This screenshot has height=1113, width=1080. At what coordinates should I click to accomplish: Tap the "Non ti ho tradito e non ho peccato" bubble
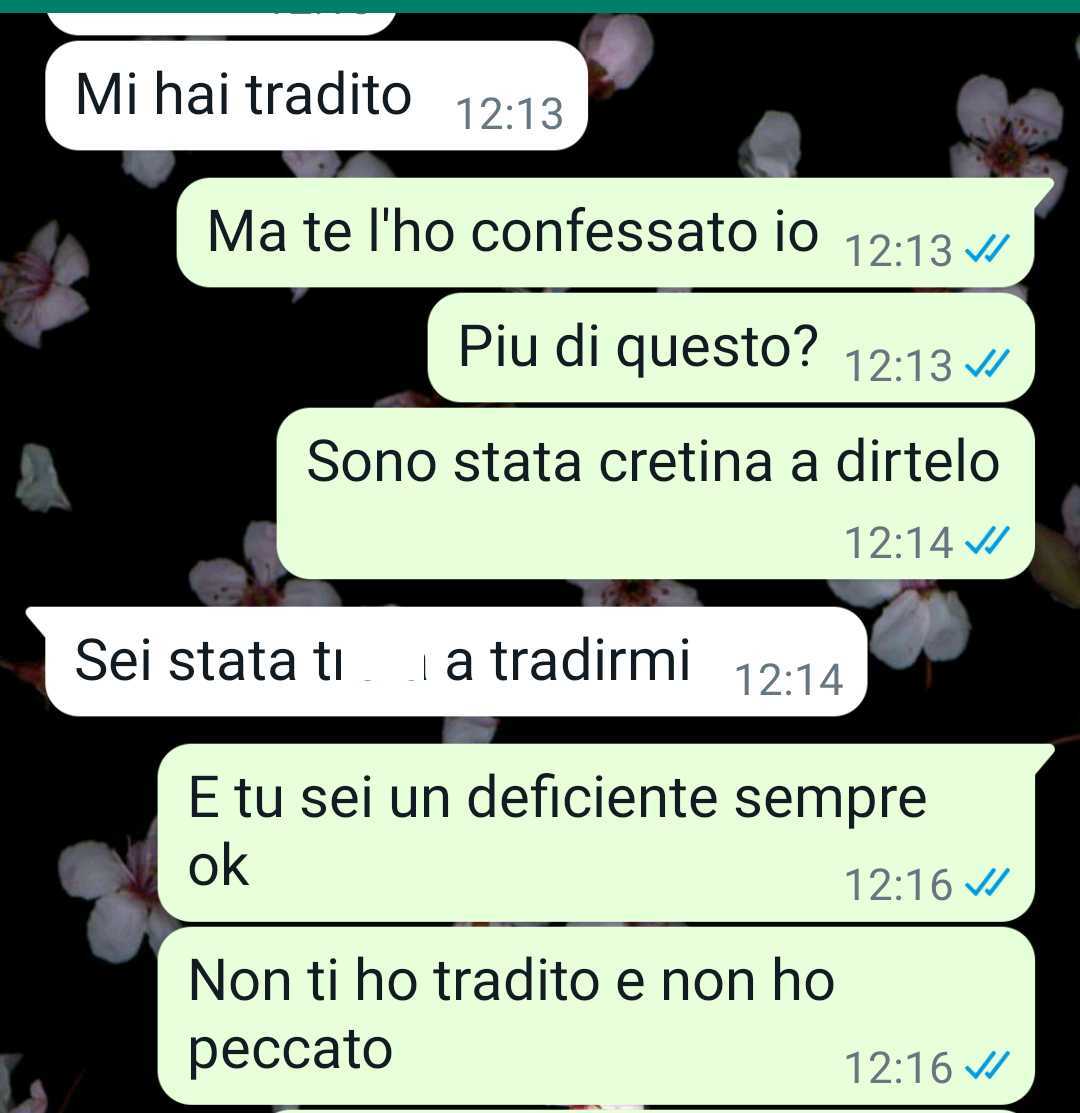596,1016
